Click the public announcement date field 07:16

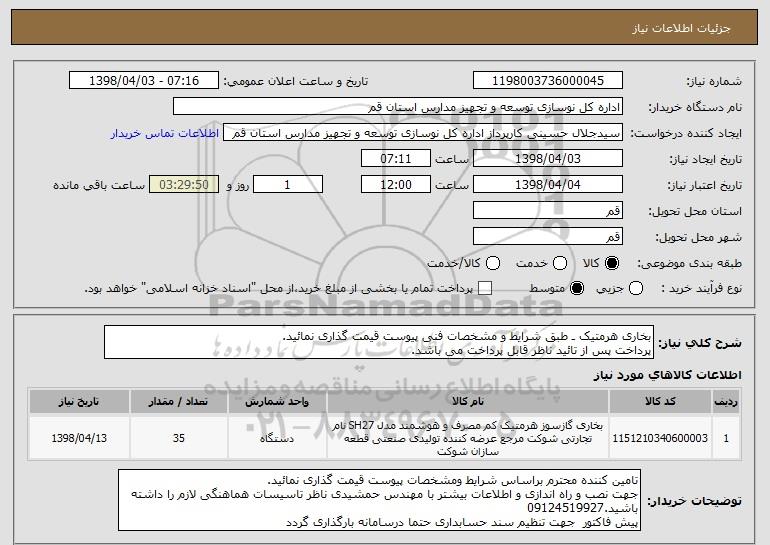coord(144,81)
